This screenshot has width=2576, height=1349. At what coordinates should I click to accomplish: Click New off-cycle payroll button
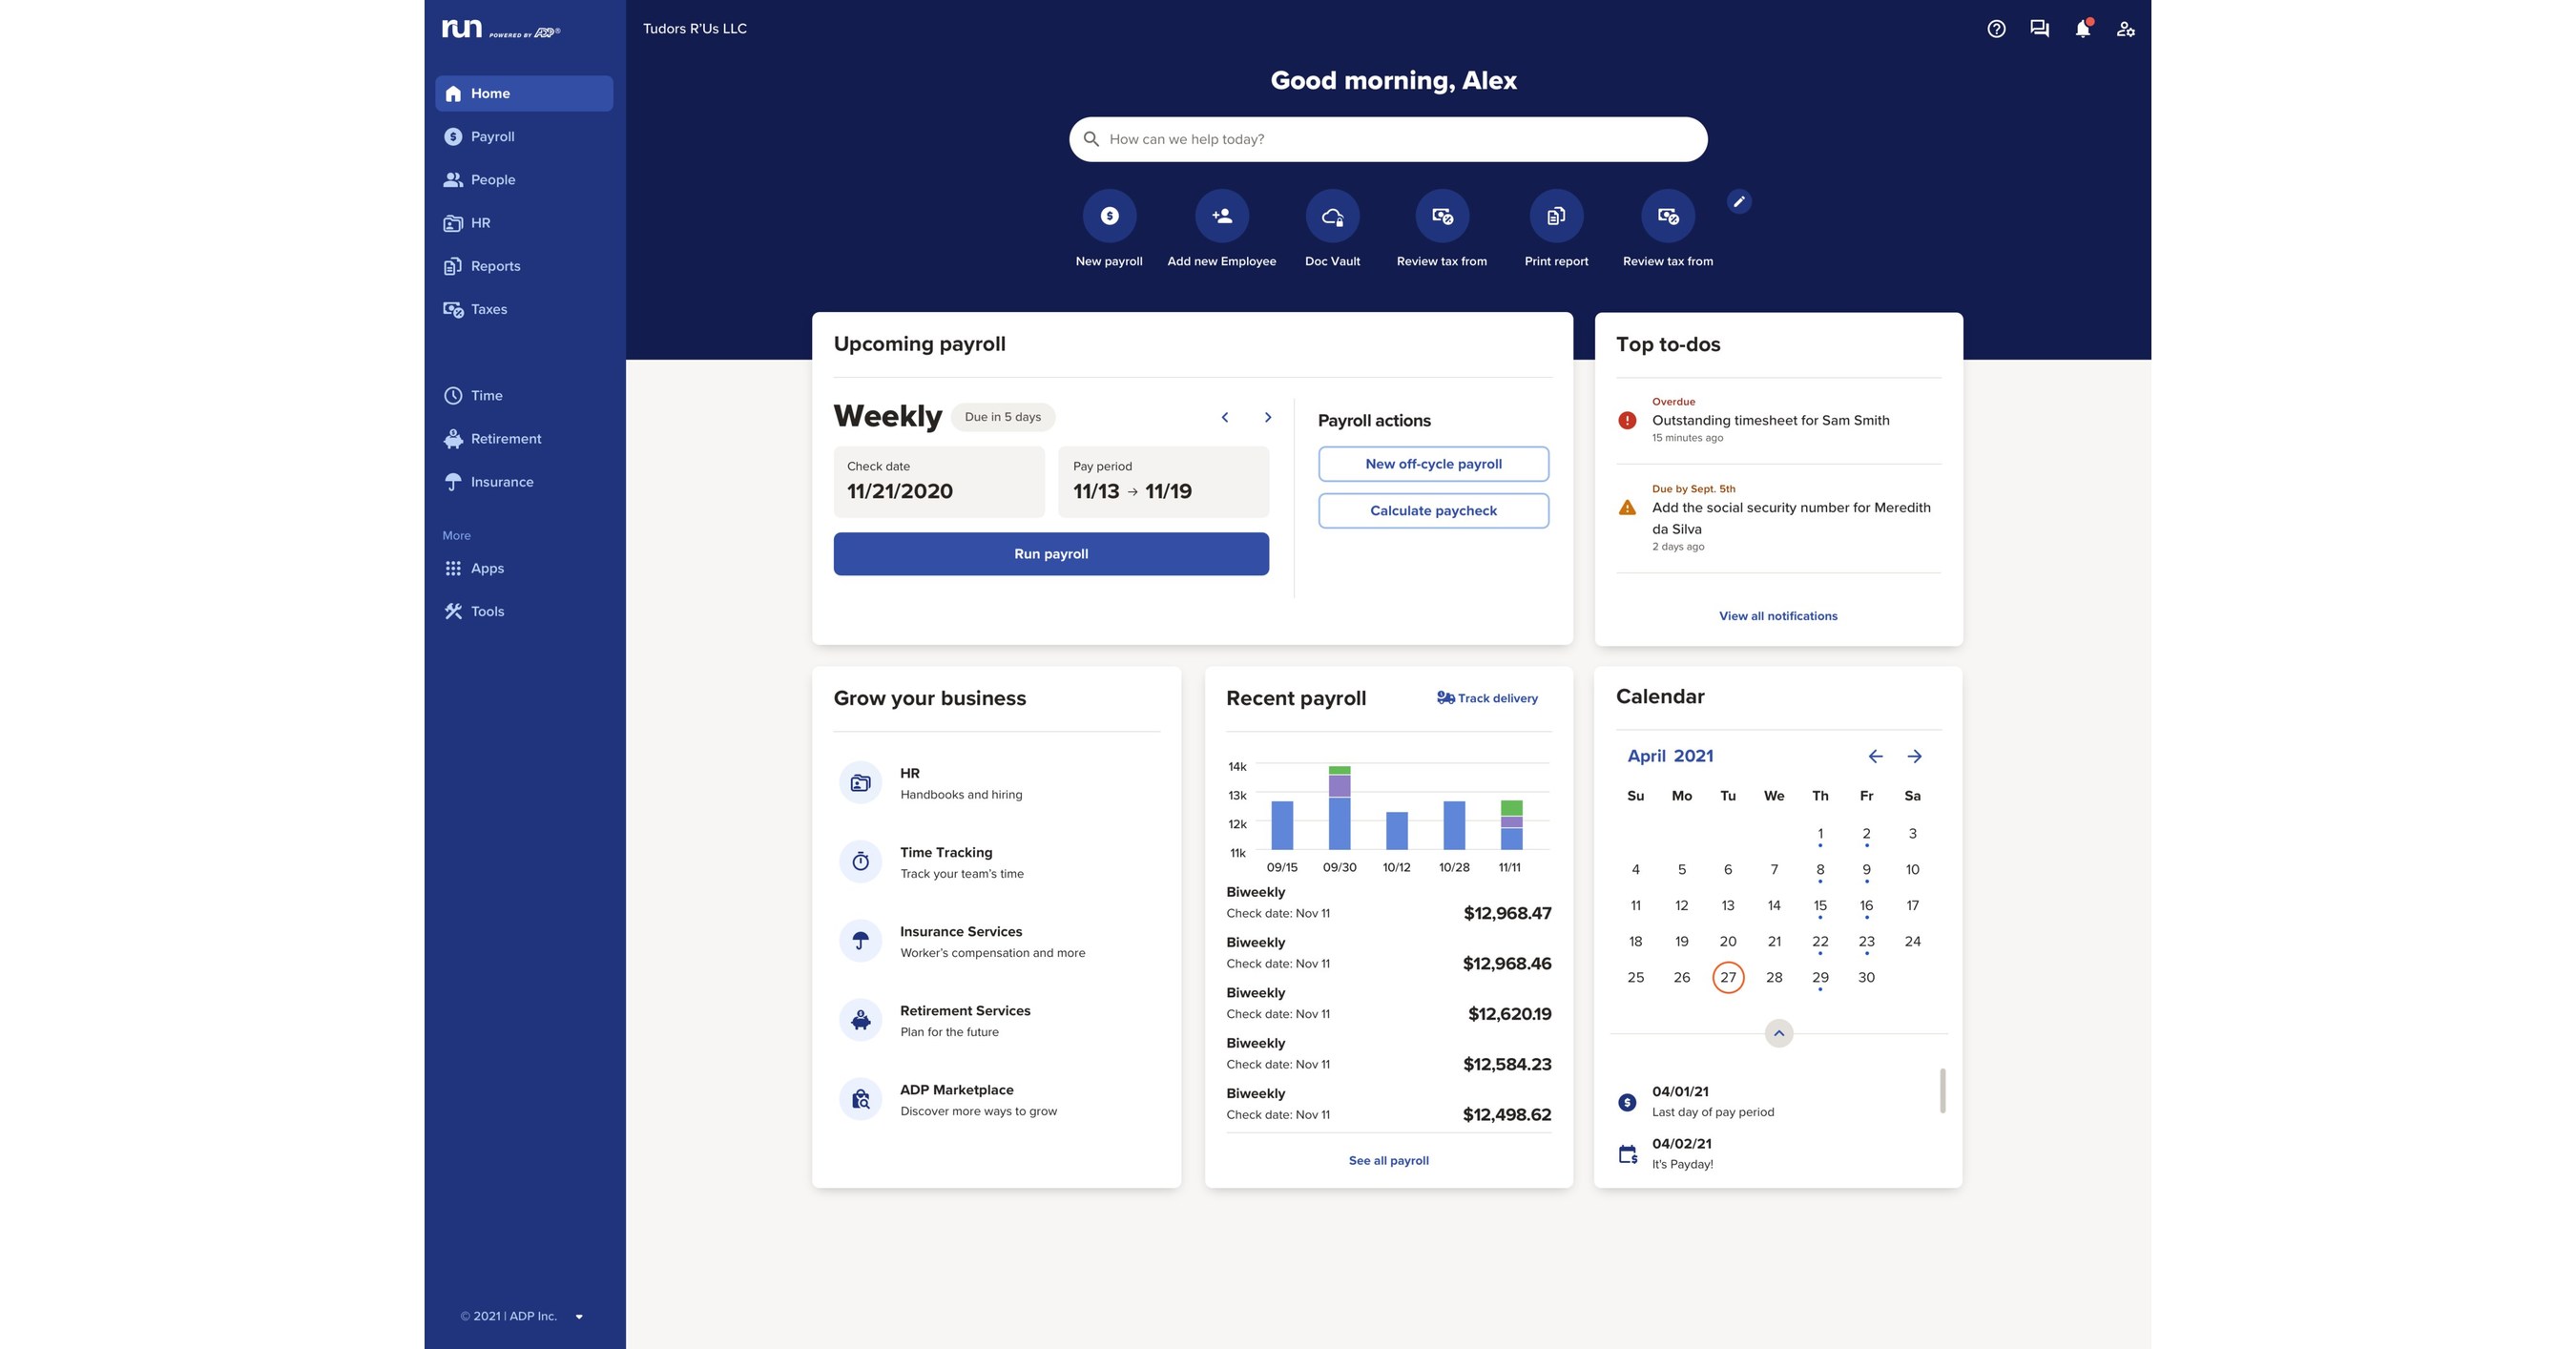pyautogui.click(x=1433, y=465)
